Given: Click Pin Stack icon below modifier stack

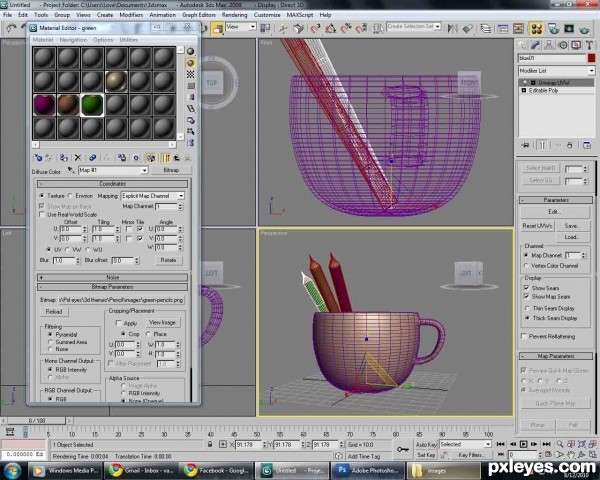Looking at the screenshot, I should pos(526,145).
